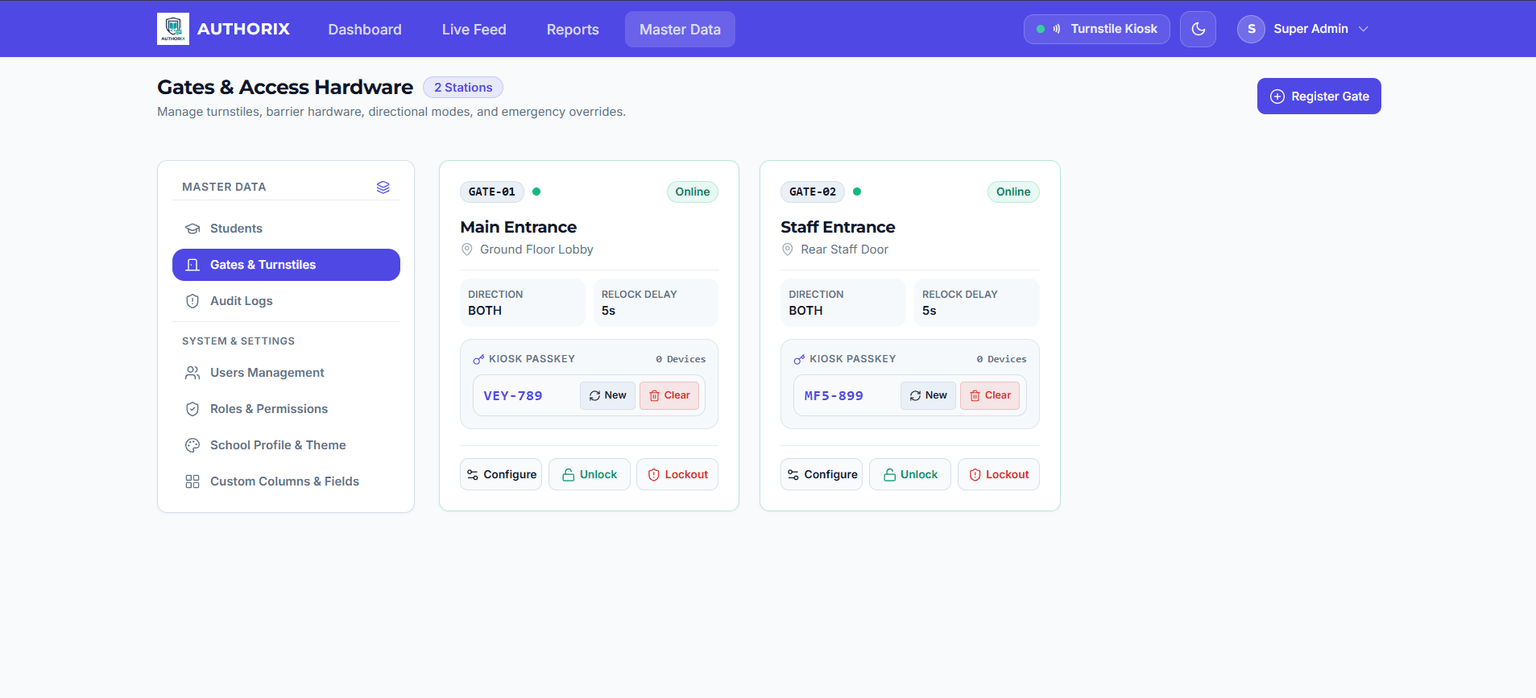Go to the Dashboard nav item
The width and height of the screenshot is (1536, 698).
365,29
